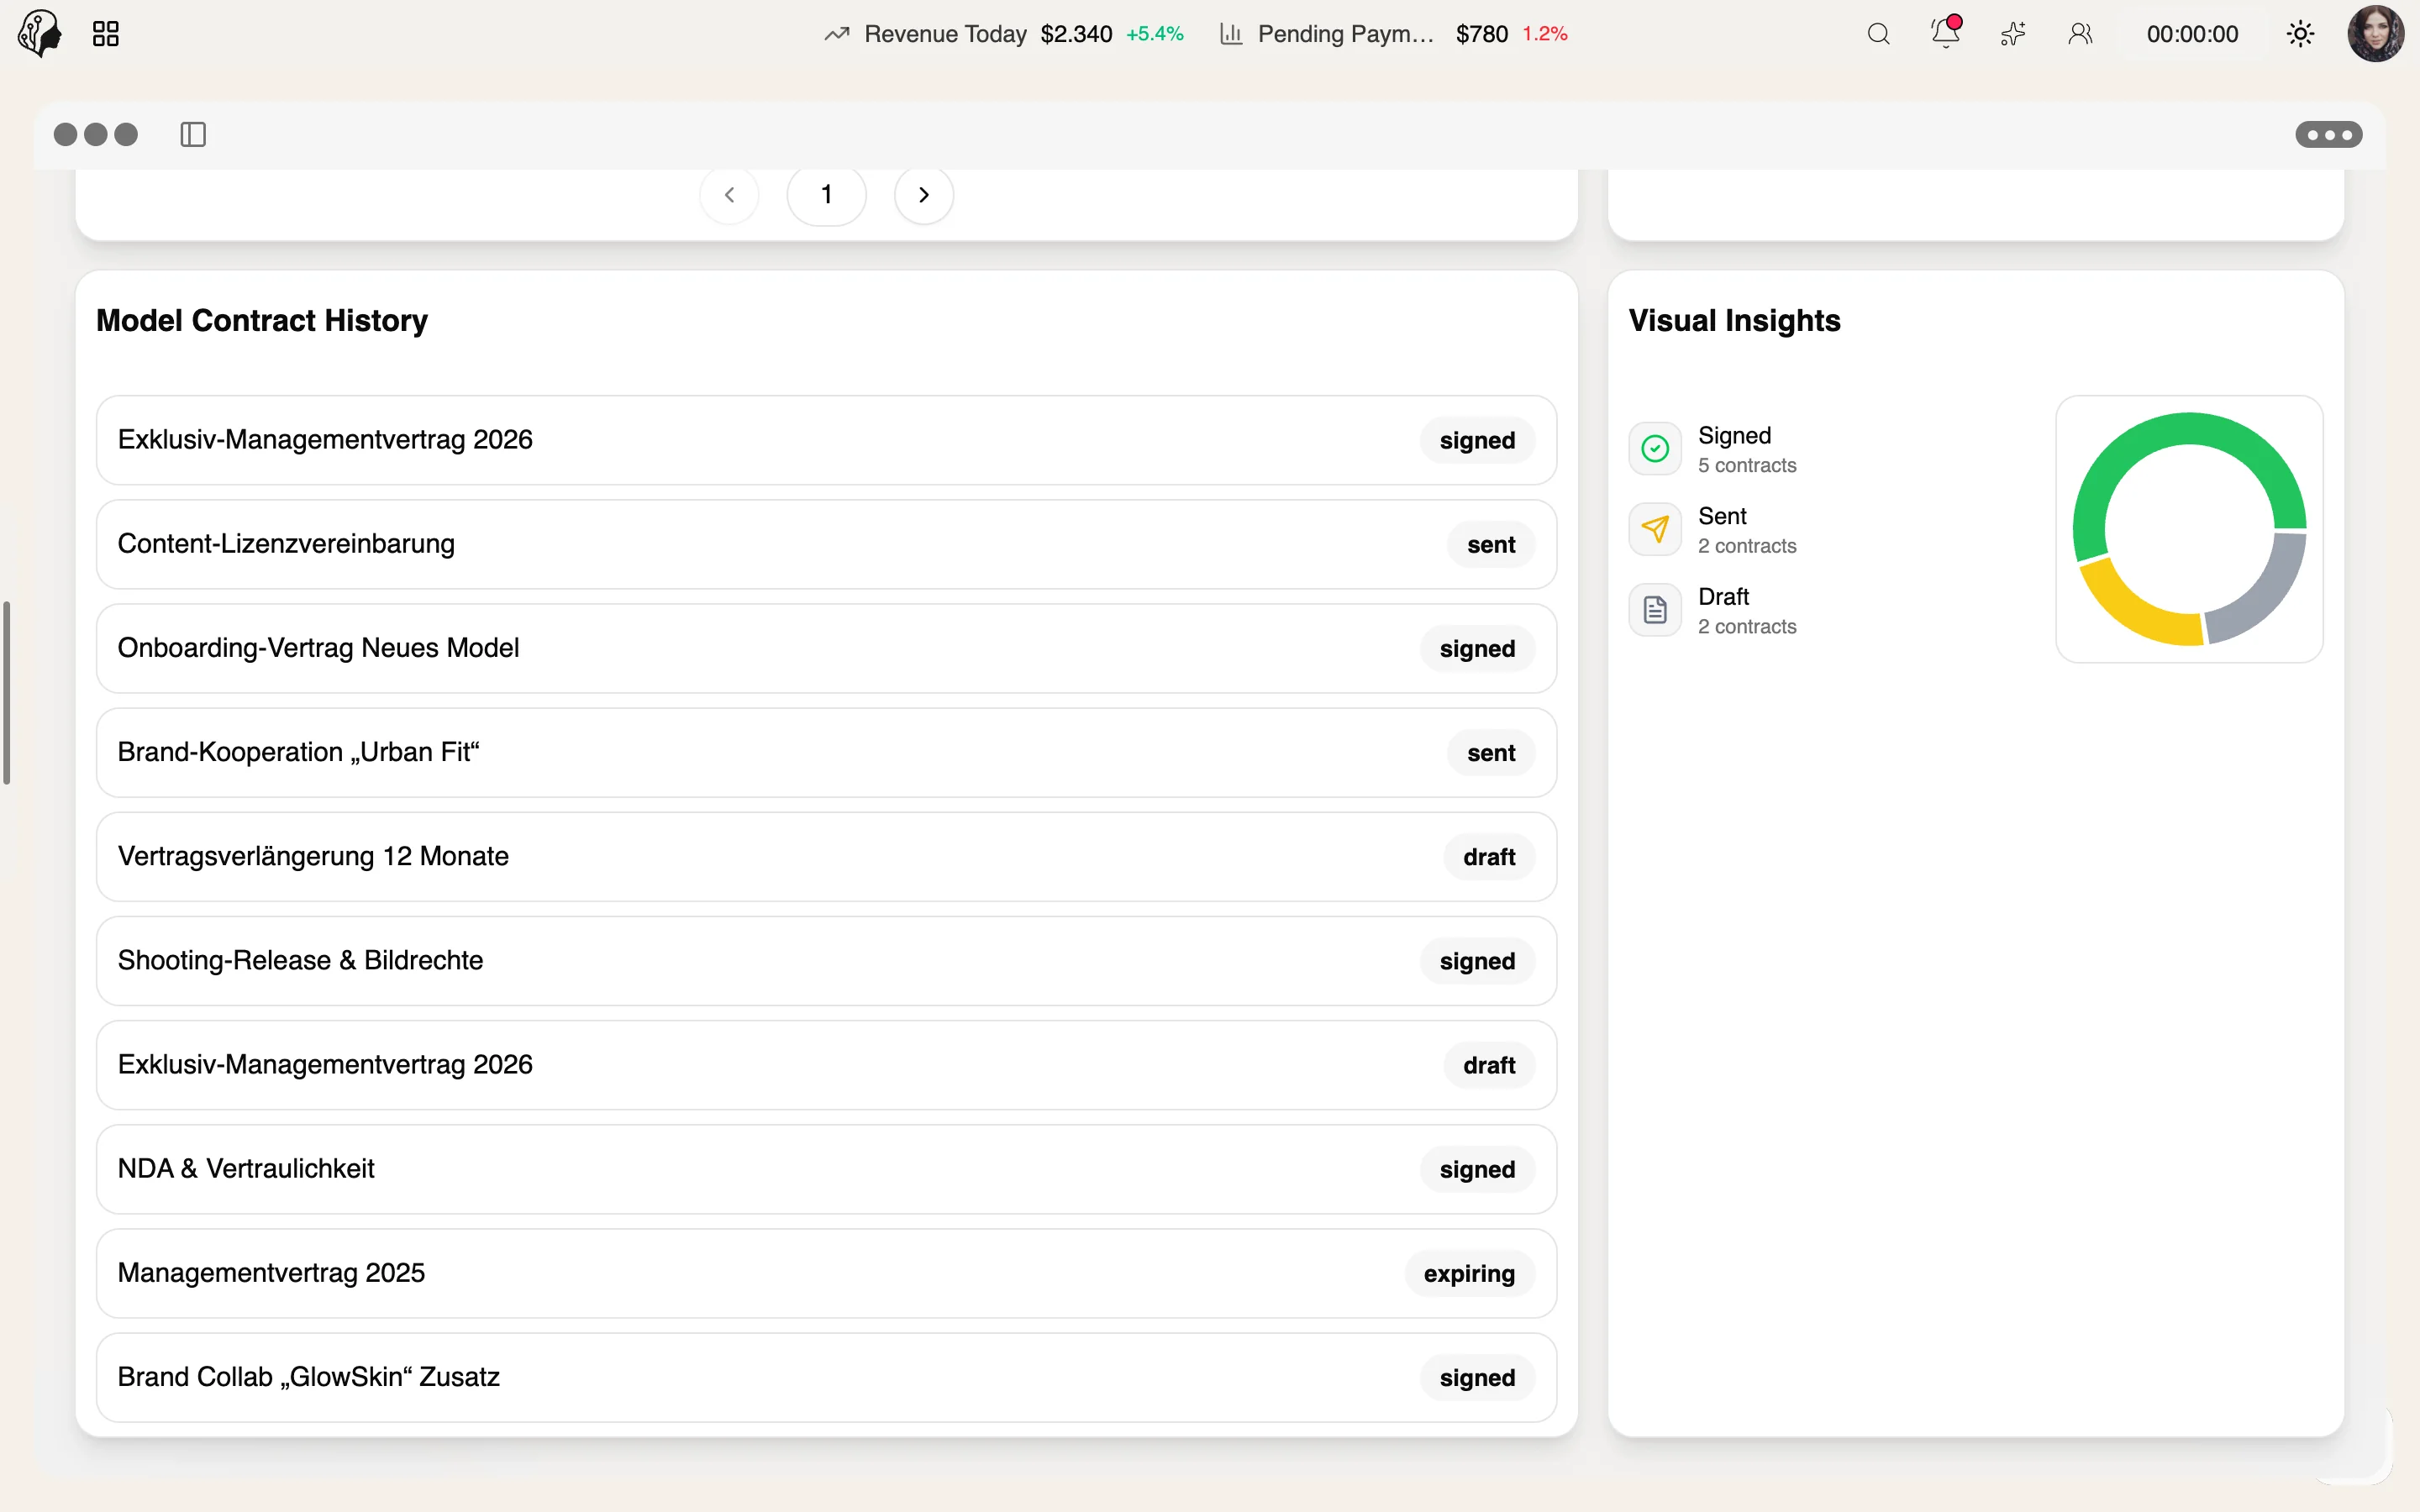Open the user avatar photo

click(2376, 34)
